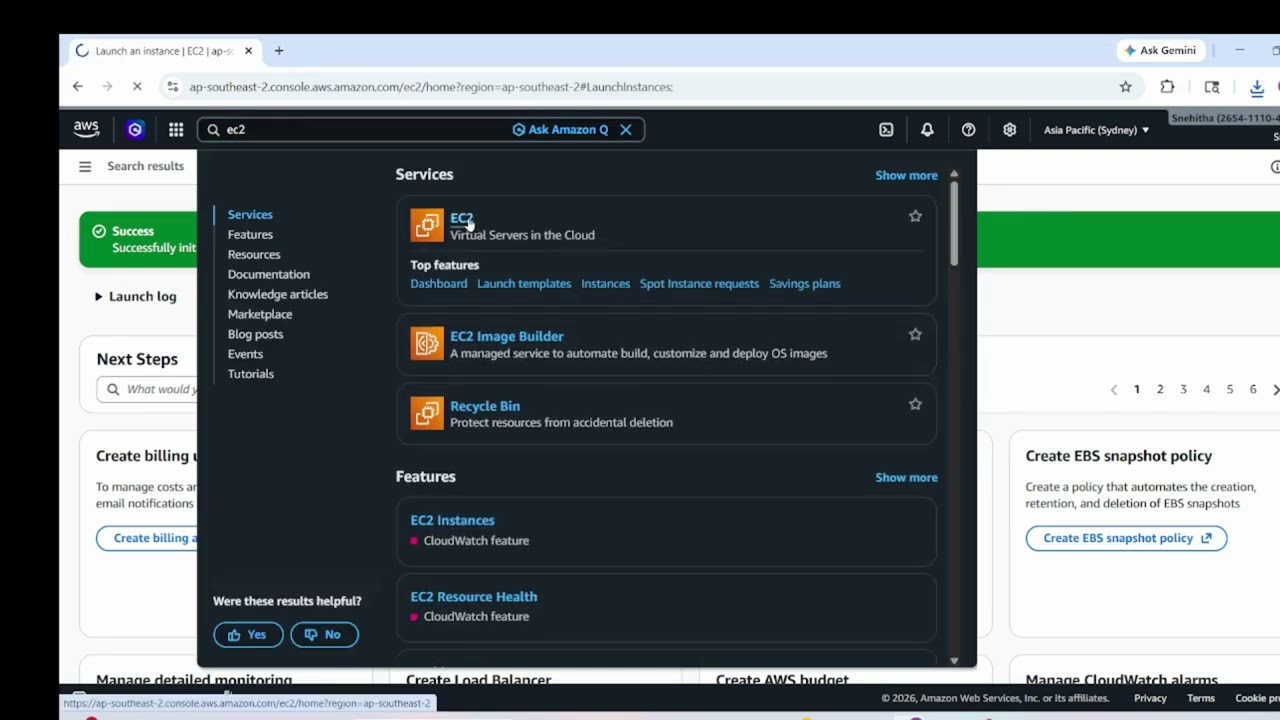
Task: Open a new browser tab
Action: (x=279, y=51)
